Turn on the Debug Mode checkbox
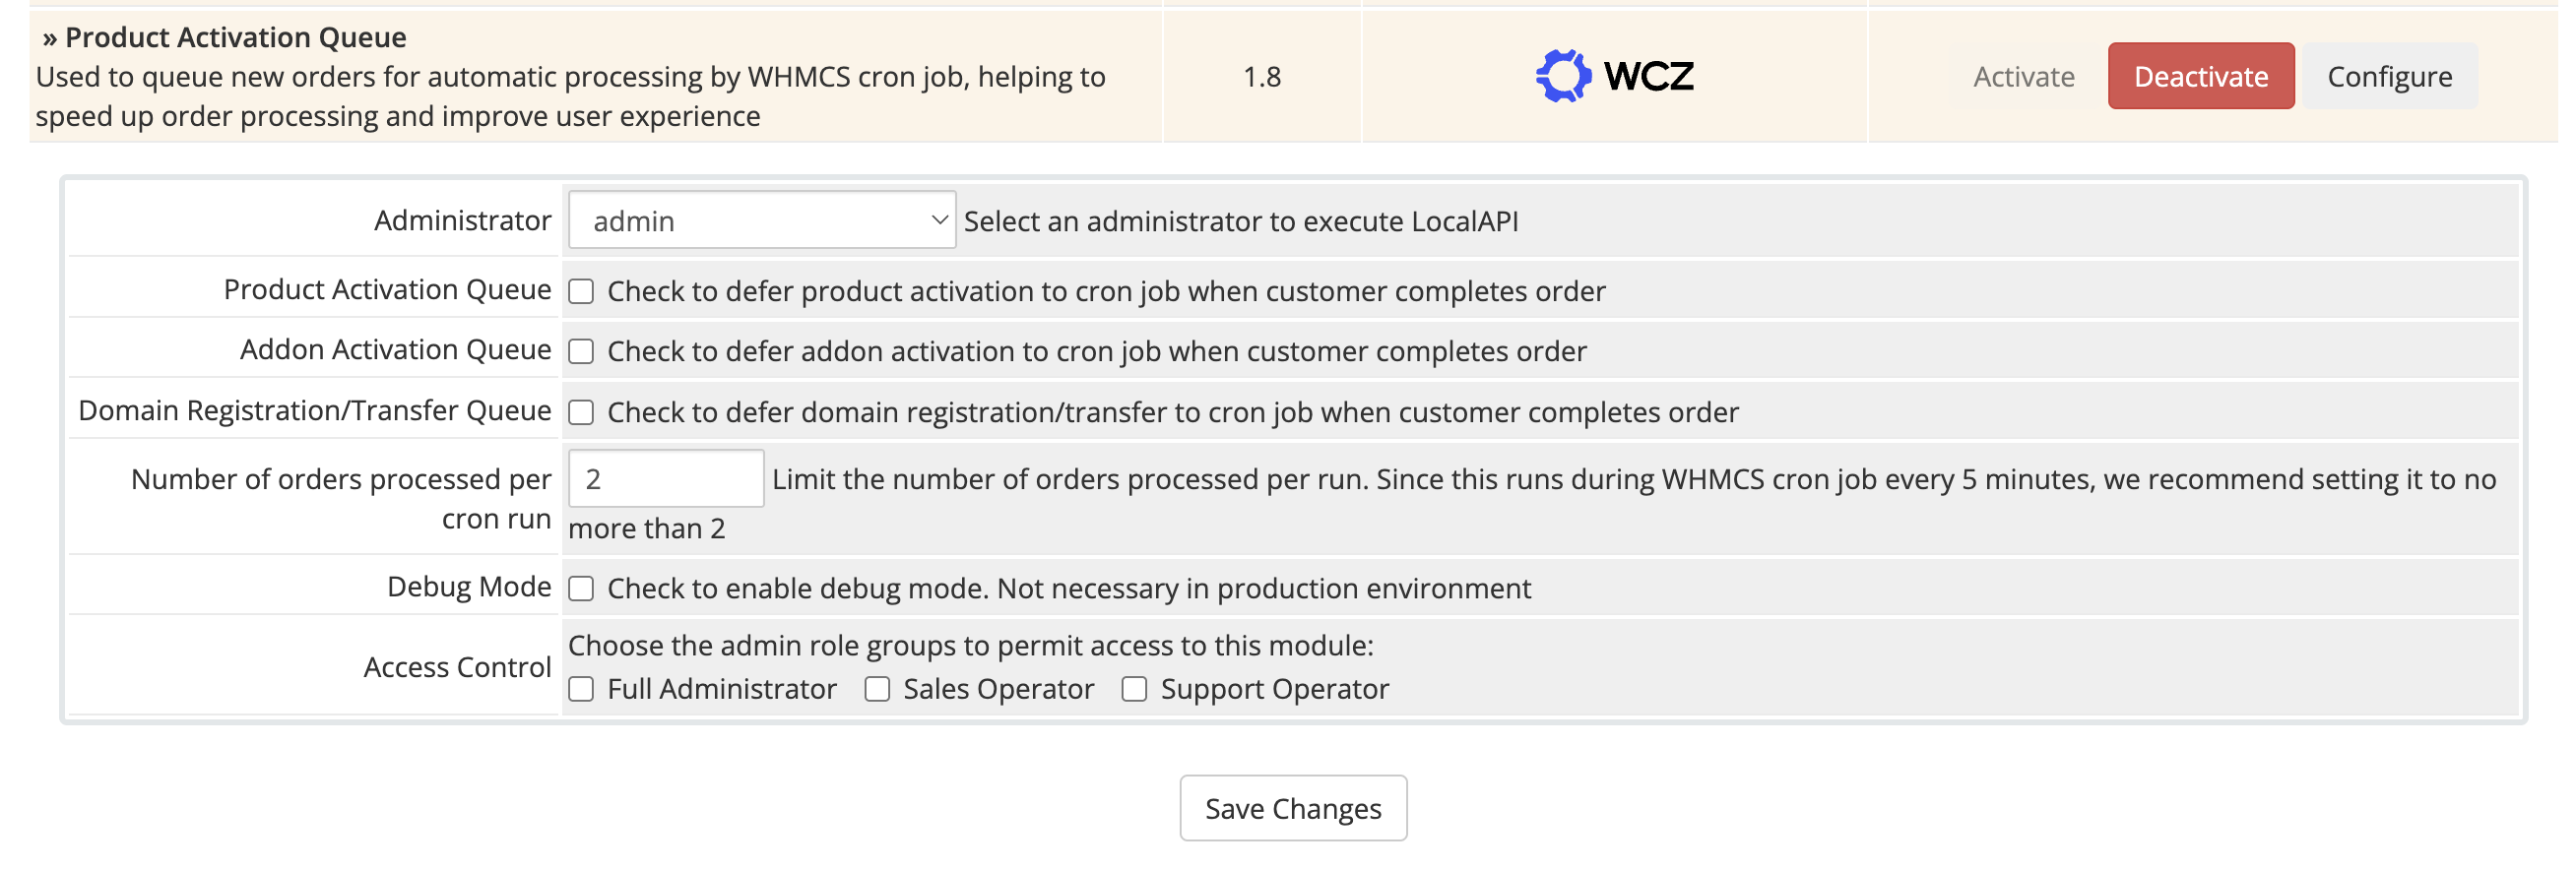Image resolution: width=2576 pixels, height=870 pixels. click(581, 588)
